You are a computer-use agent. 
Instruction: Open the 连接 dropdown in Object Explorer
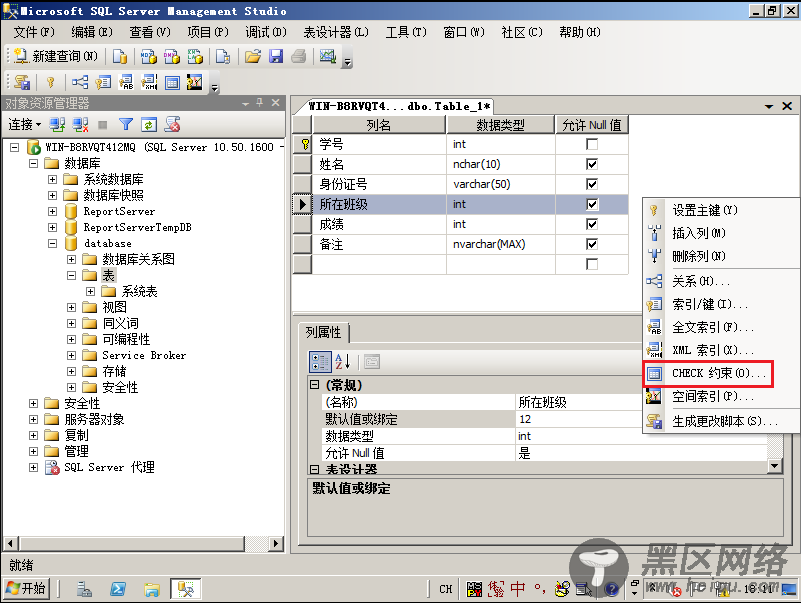point(25,124)
